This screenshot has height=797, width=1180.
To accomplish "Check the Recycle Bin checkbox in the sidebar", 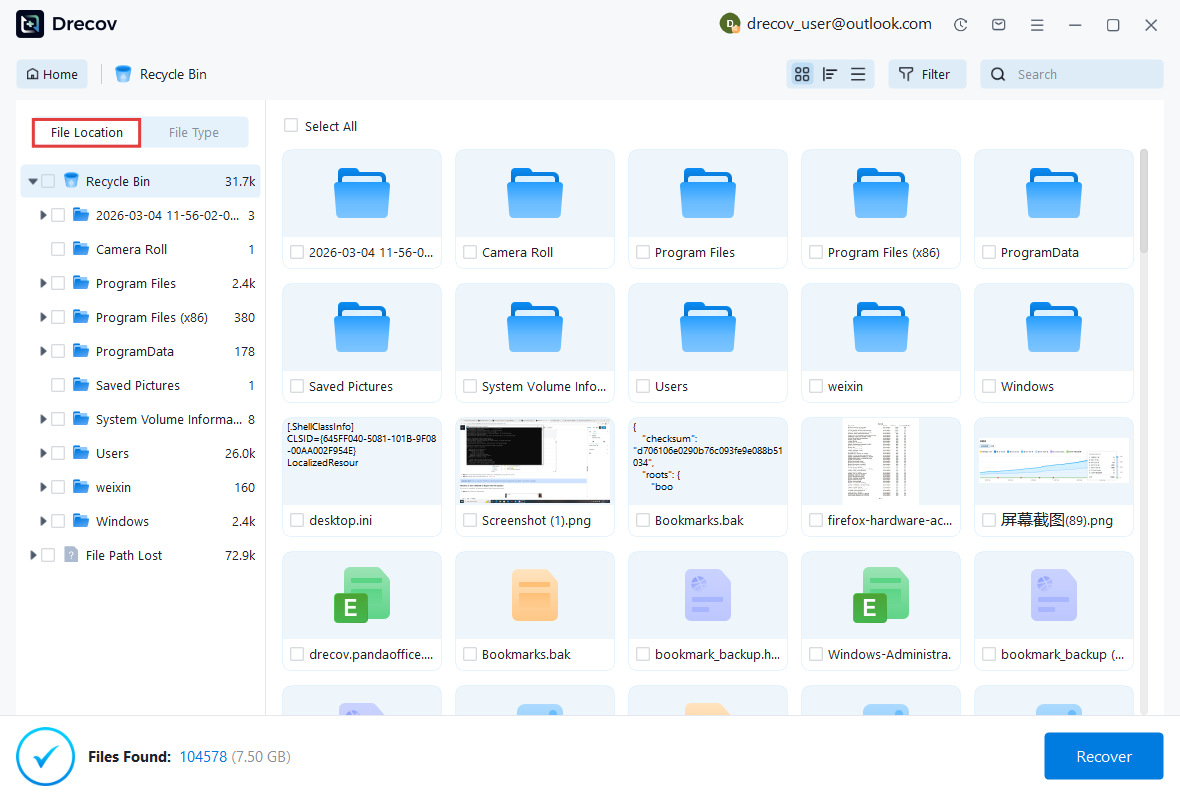I will (46, 180).
